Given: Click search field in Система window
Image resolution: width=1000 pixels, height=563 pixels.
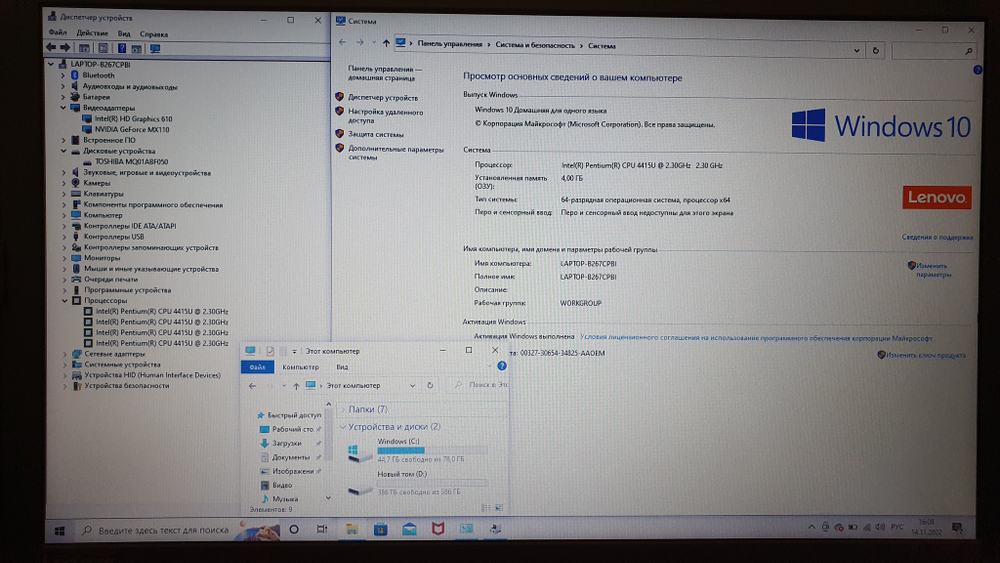Looking at the screenshot, I should [x=934, y=51].
